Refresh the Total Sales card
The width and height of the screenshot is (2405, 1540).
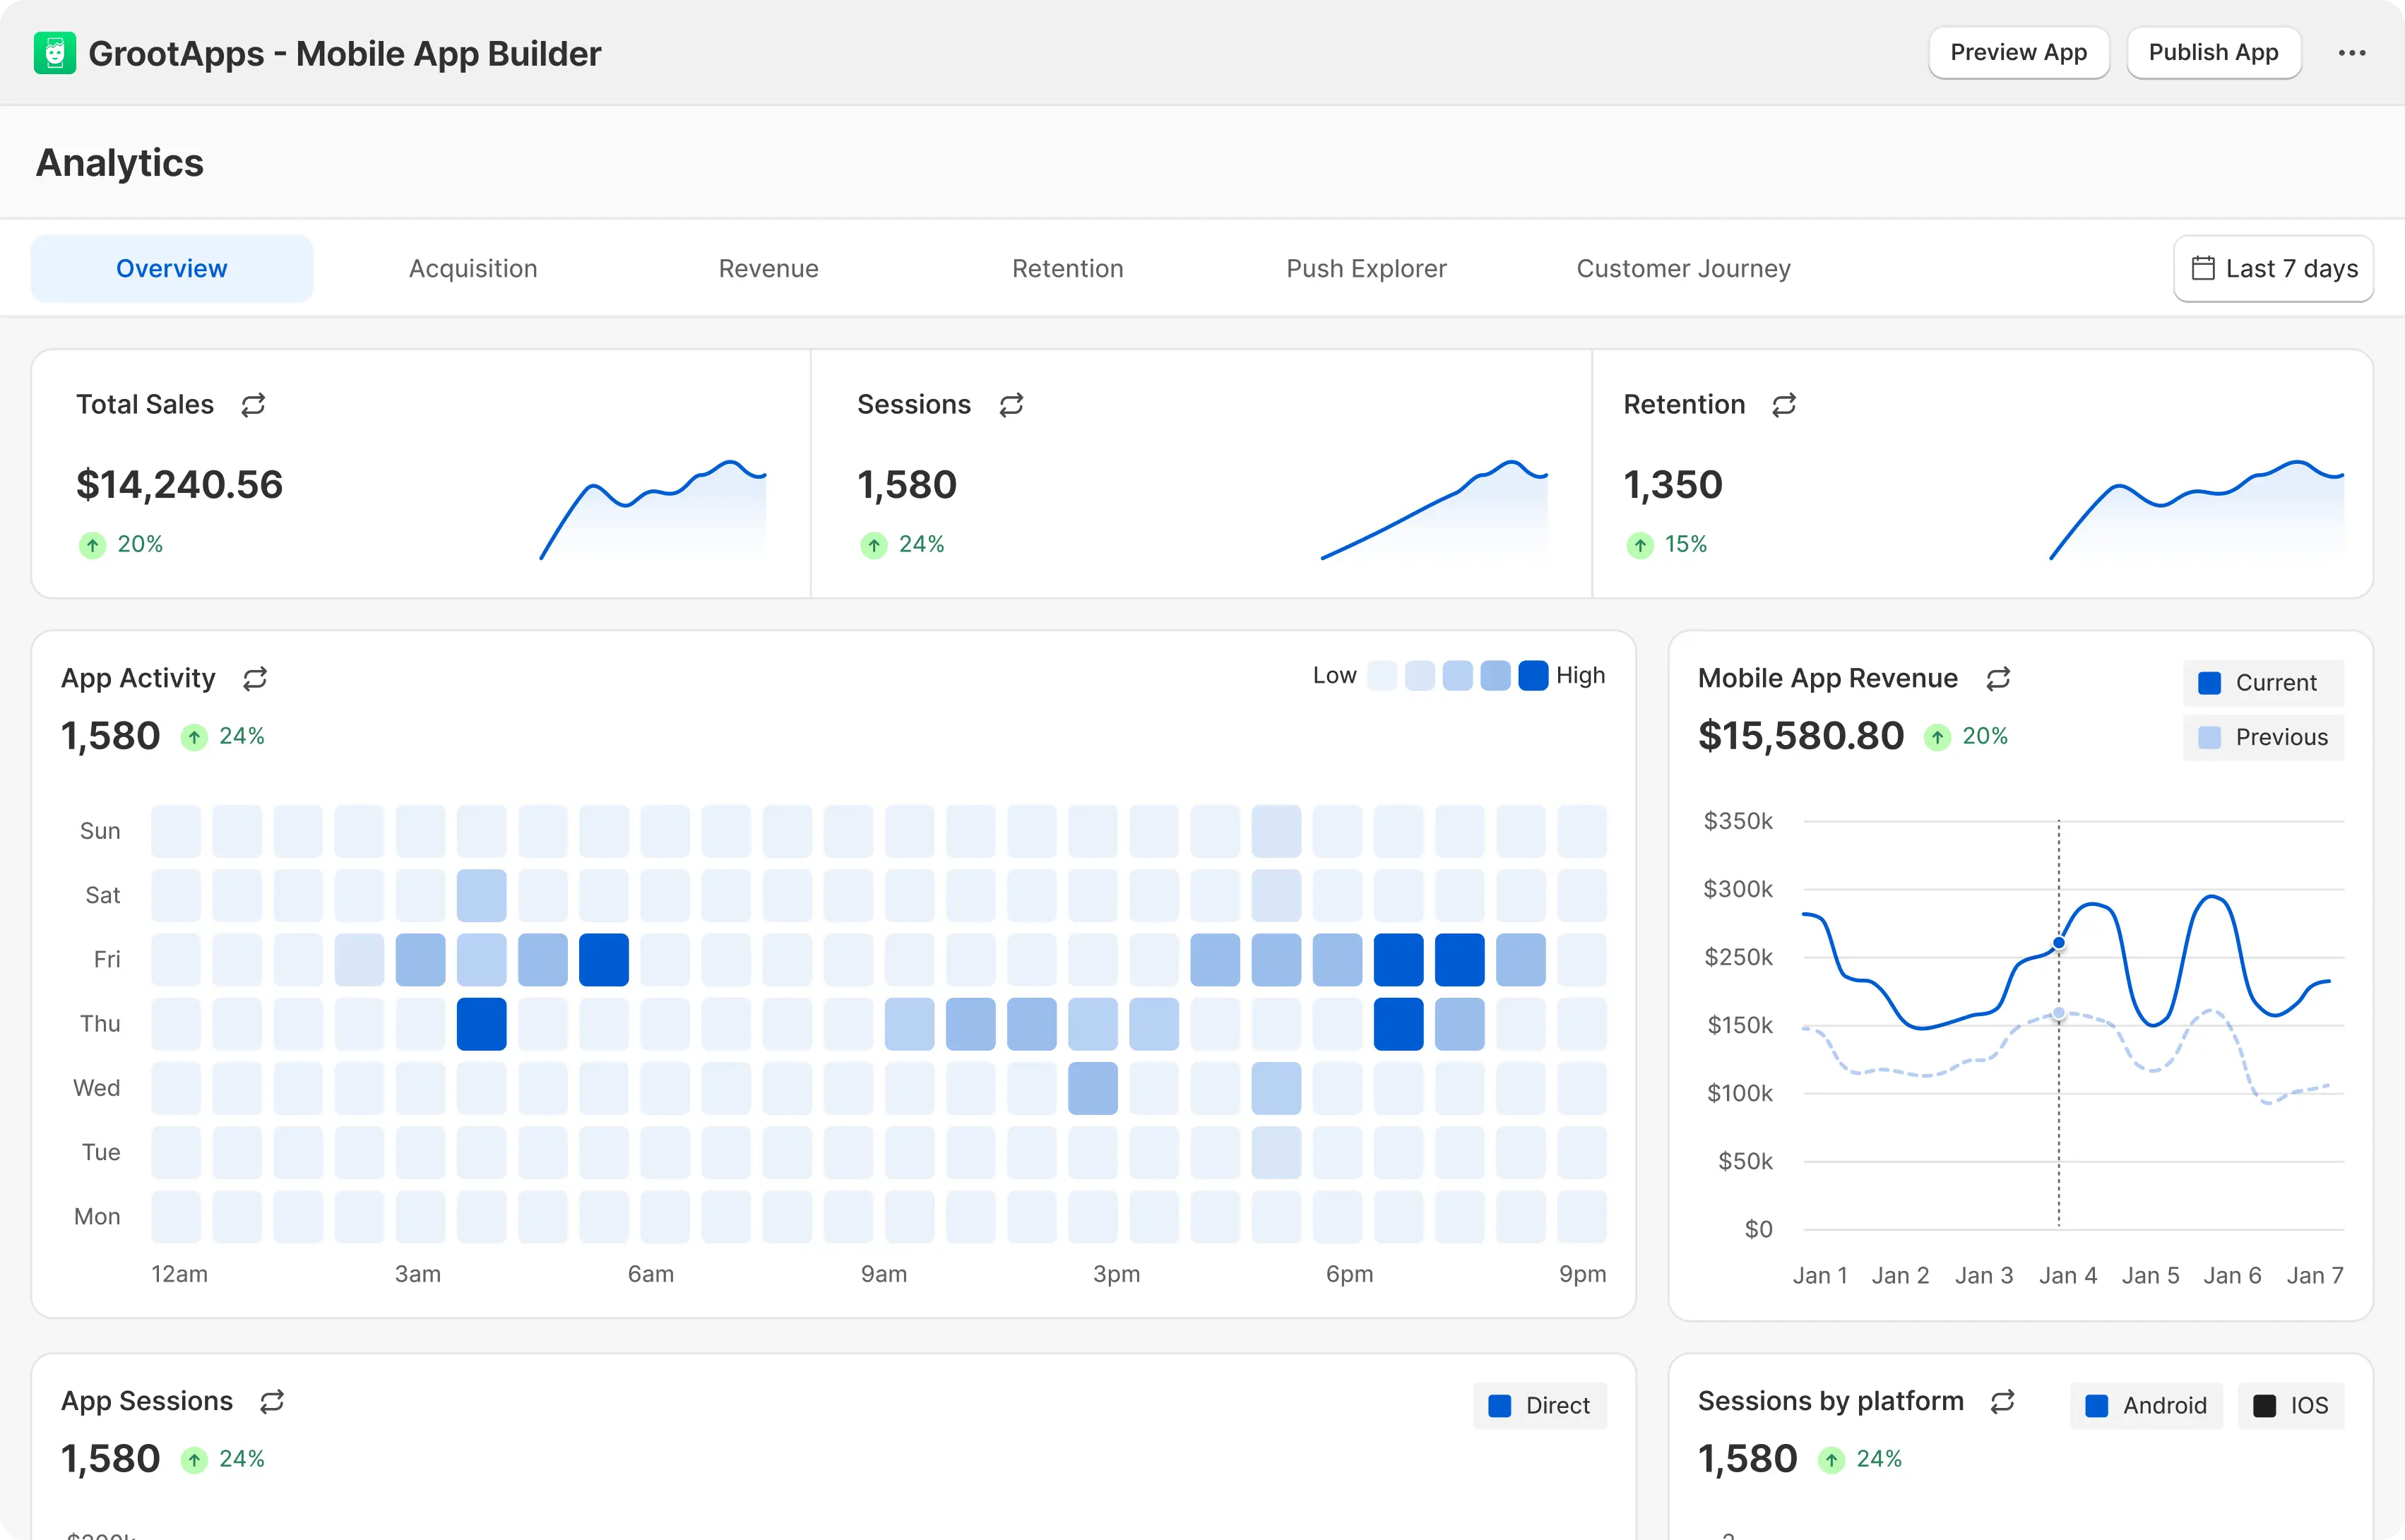(253, 405)
